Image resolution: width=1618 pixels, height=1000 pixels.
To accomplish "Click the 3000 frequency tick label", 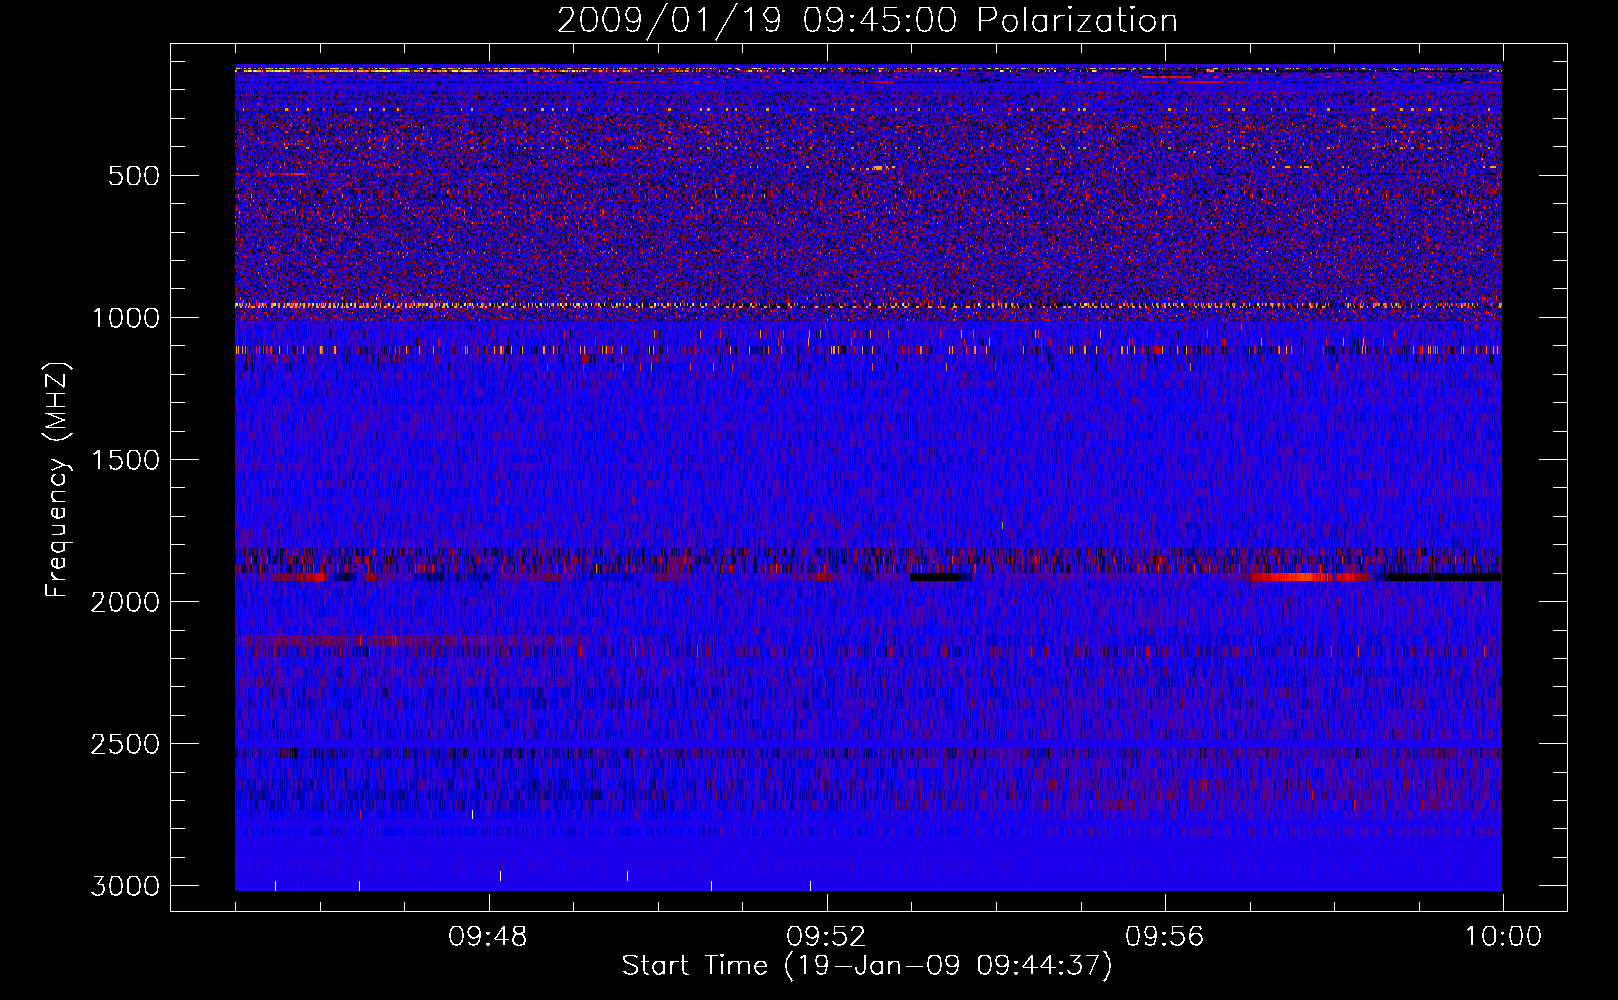I will point(125,886).
